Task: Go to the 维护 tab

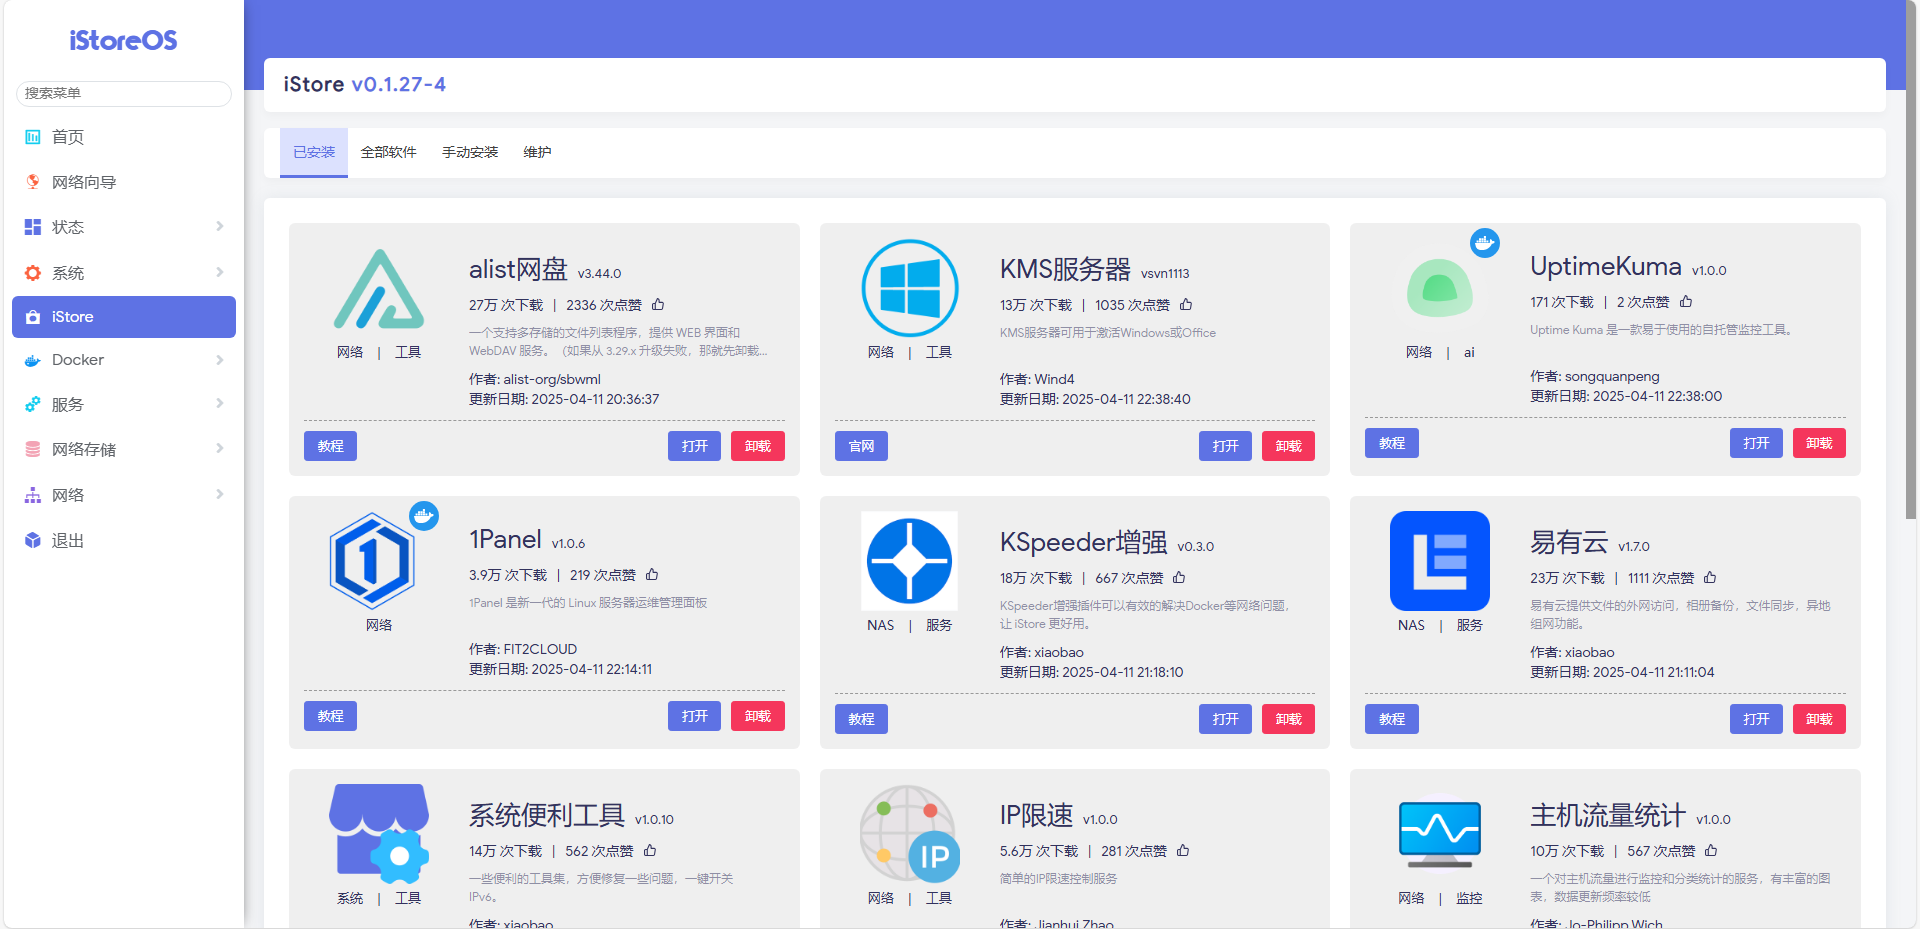Action: point(537,152)
